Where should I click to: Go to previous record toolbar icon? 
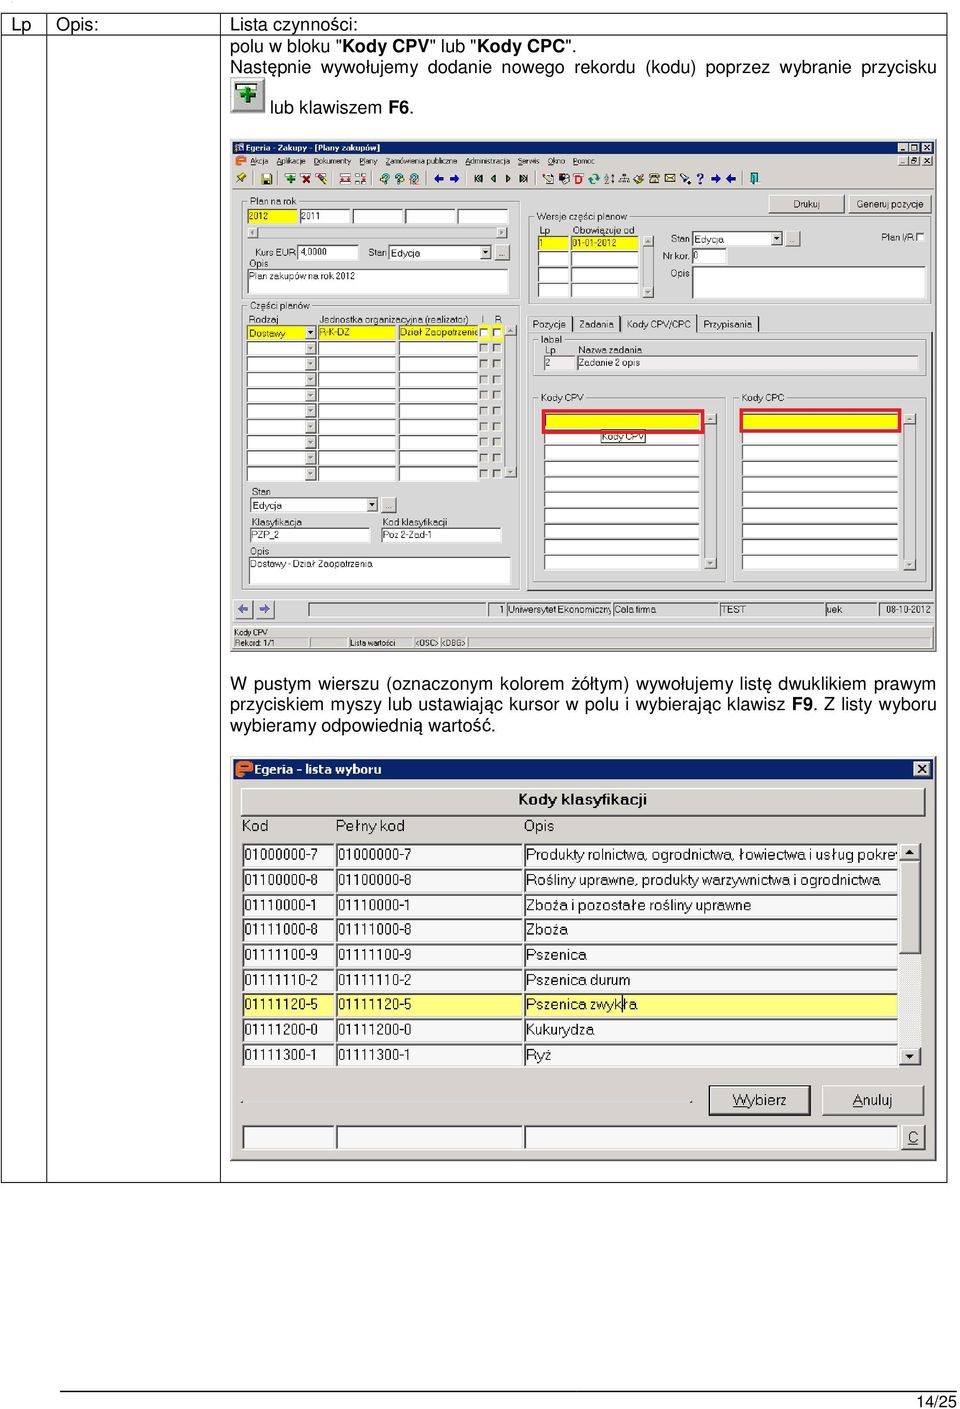tap(493, 179)
